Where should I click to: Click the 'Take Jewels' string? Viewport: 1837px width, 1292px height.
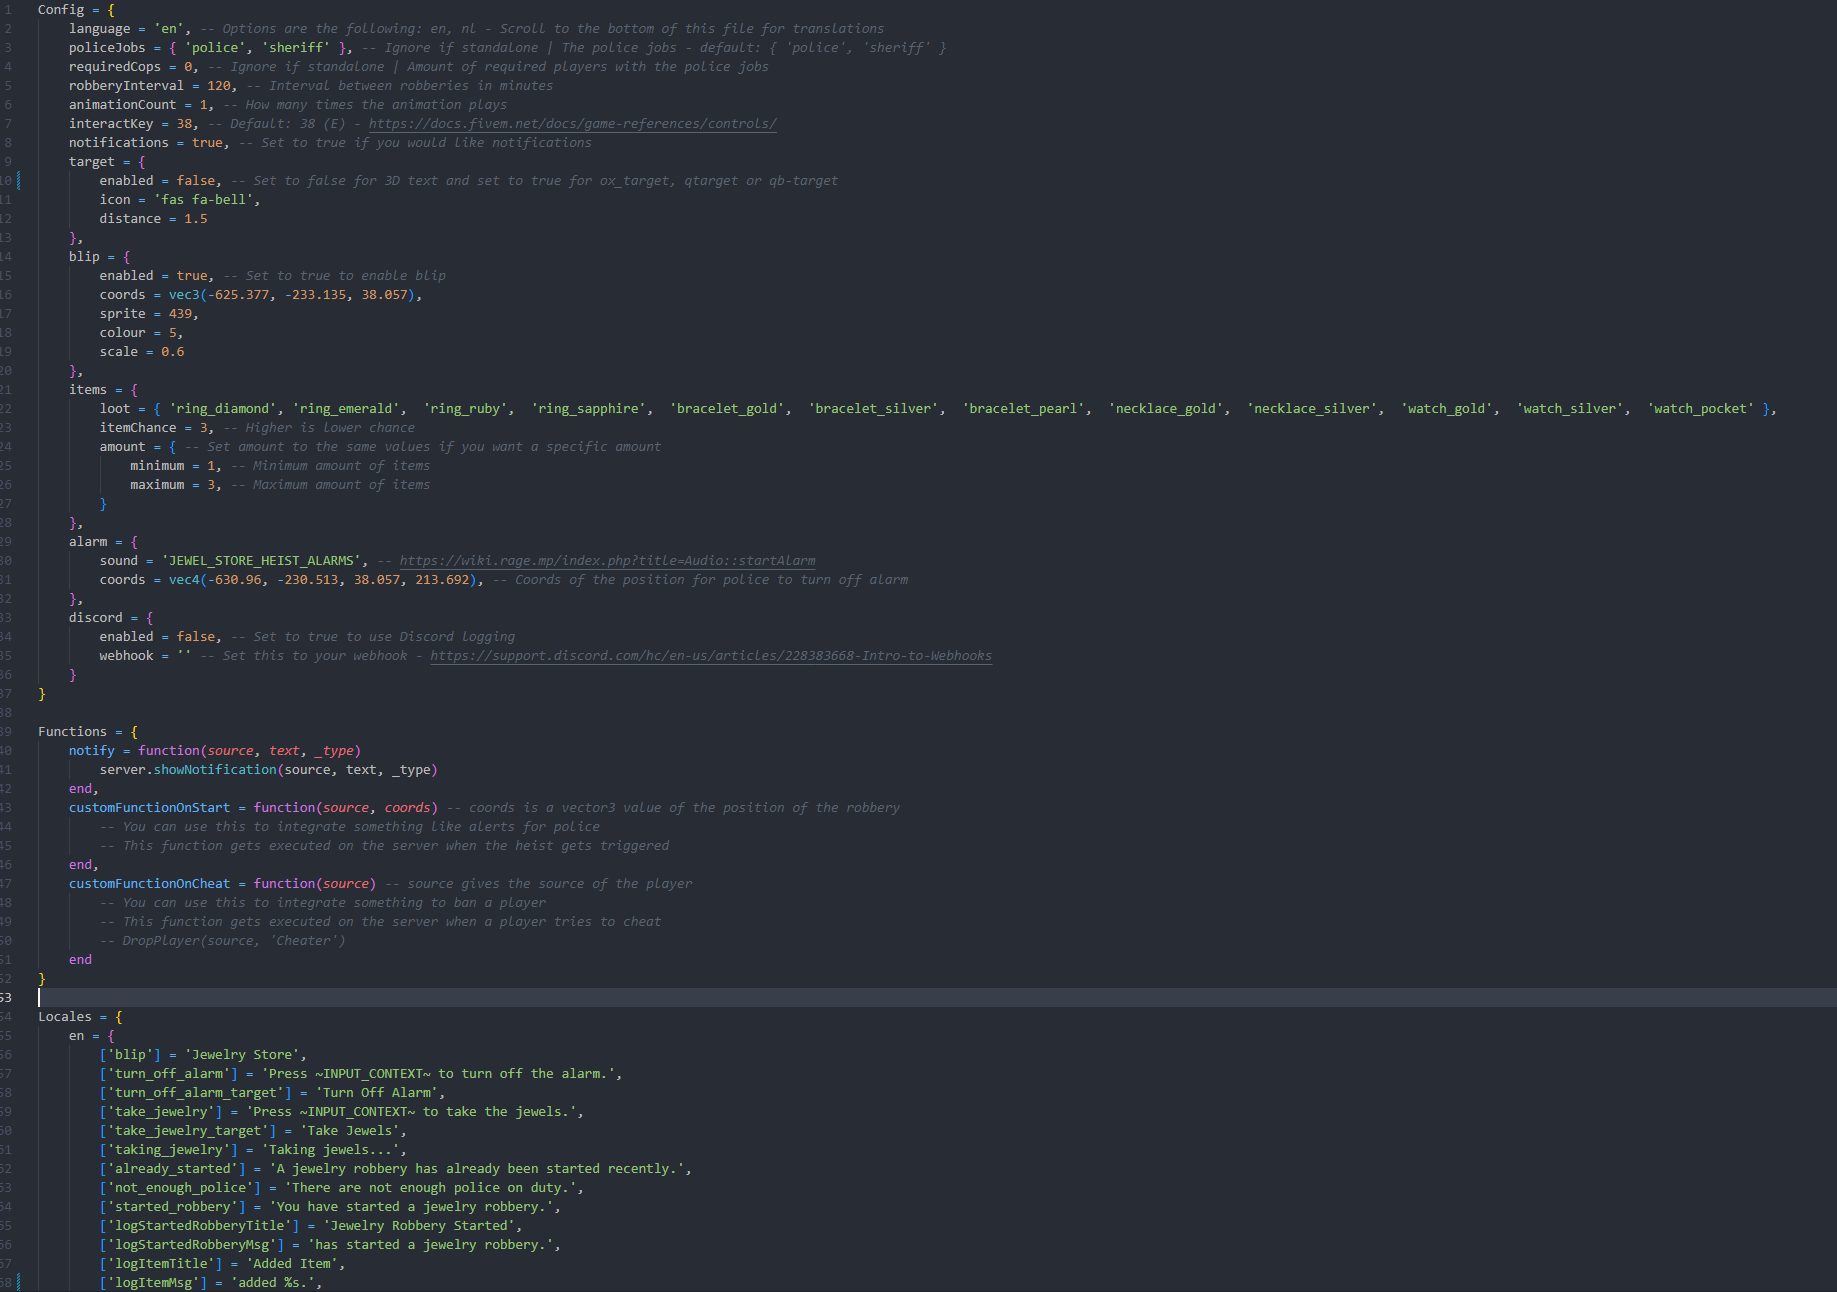349,1131
